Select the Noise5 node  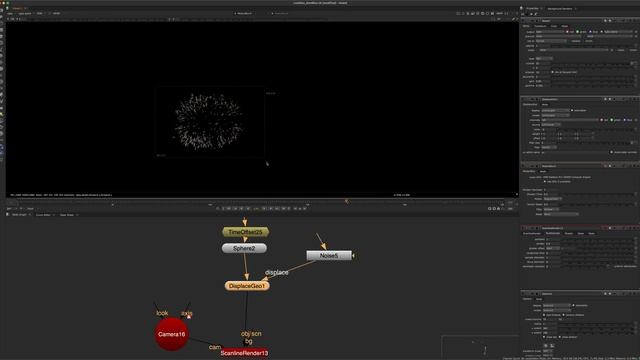tap(329, 256)
